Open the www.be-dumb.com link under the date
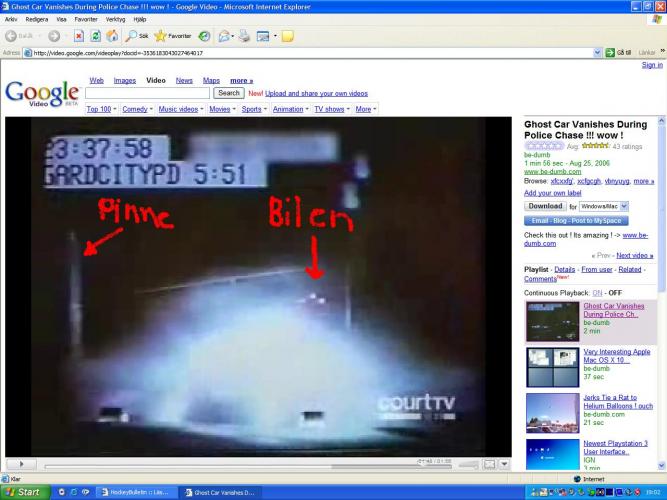 553,171
